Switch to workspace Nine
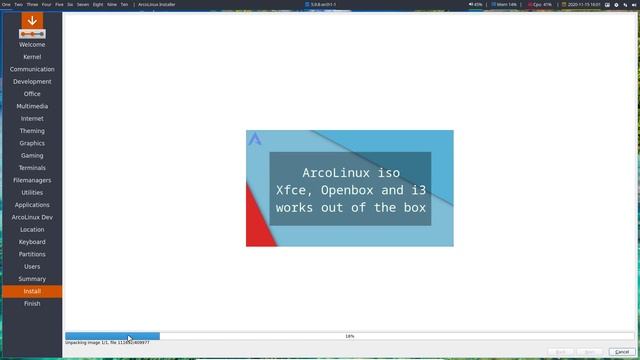This screenshot has height=360, width=640. click(112, 4)
